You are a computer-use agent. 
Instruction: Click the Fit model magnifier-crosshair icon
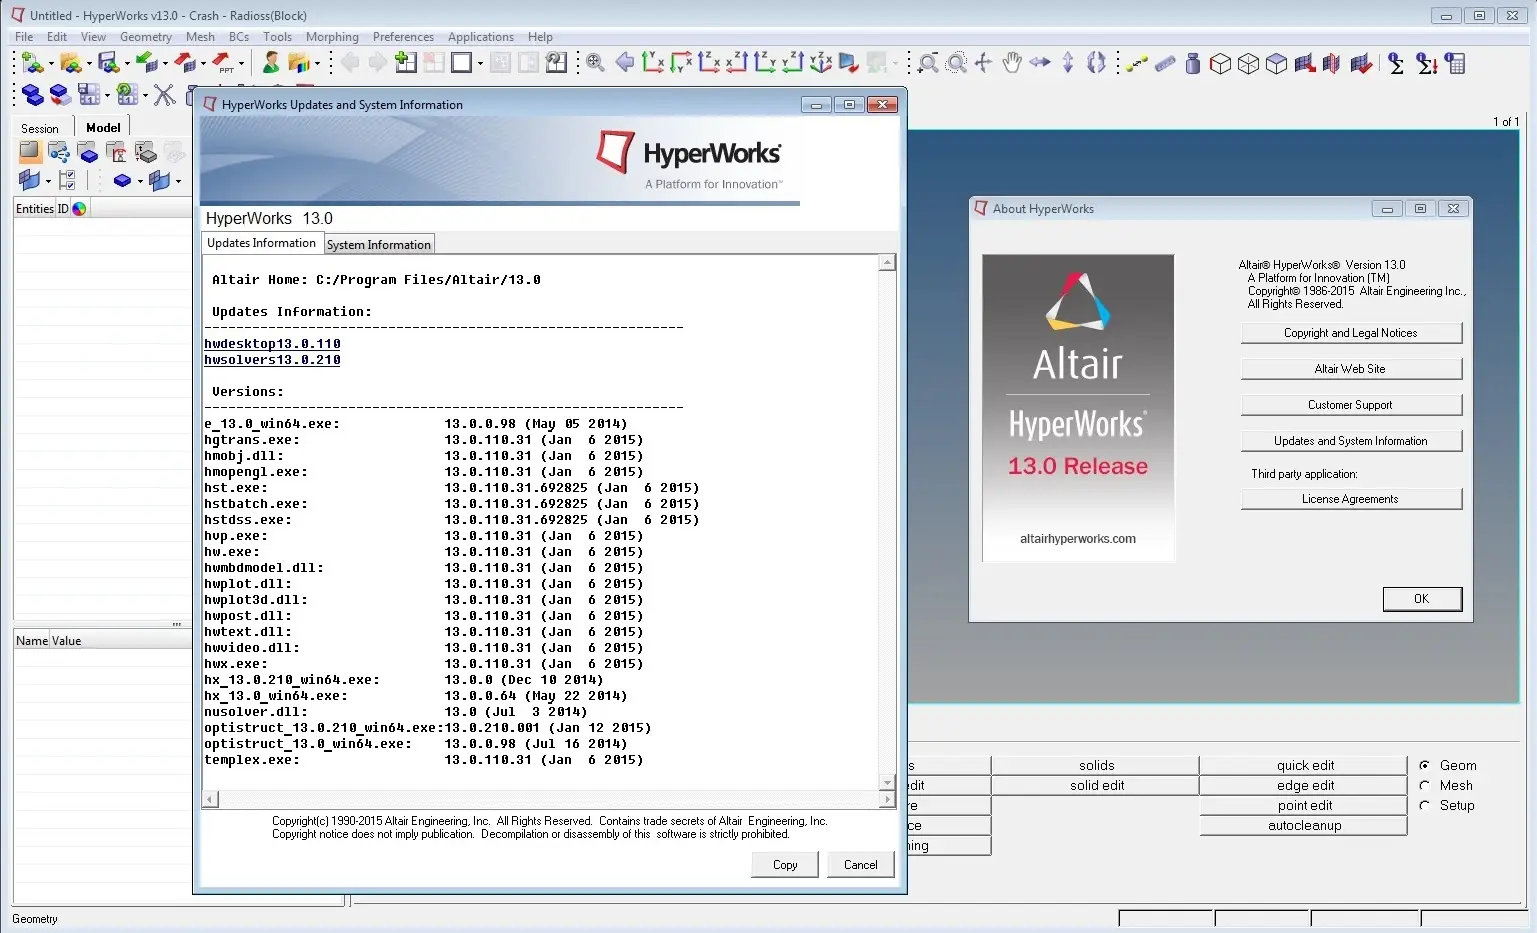(x=595, y=63)
